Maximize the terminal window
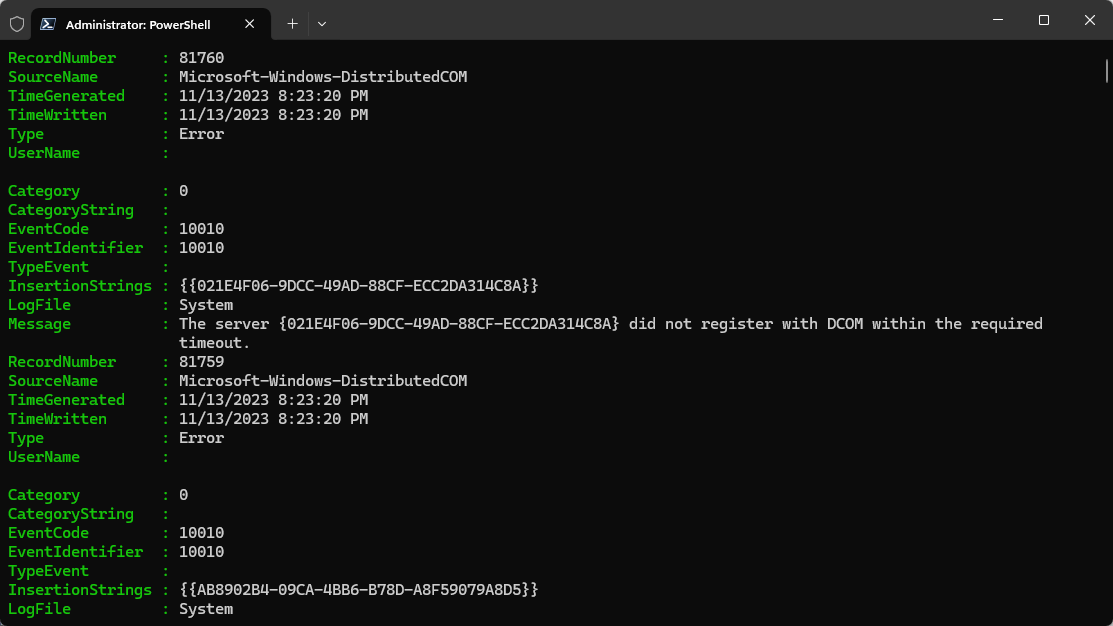 coord(1044,20)
